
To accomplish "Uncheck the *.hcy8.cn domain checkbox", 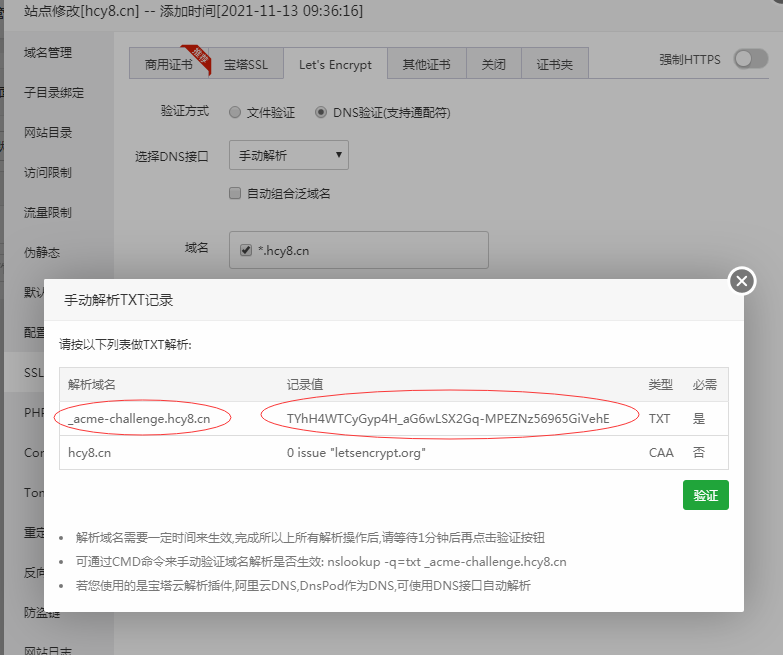I will click(246, 251).
